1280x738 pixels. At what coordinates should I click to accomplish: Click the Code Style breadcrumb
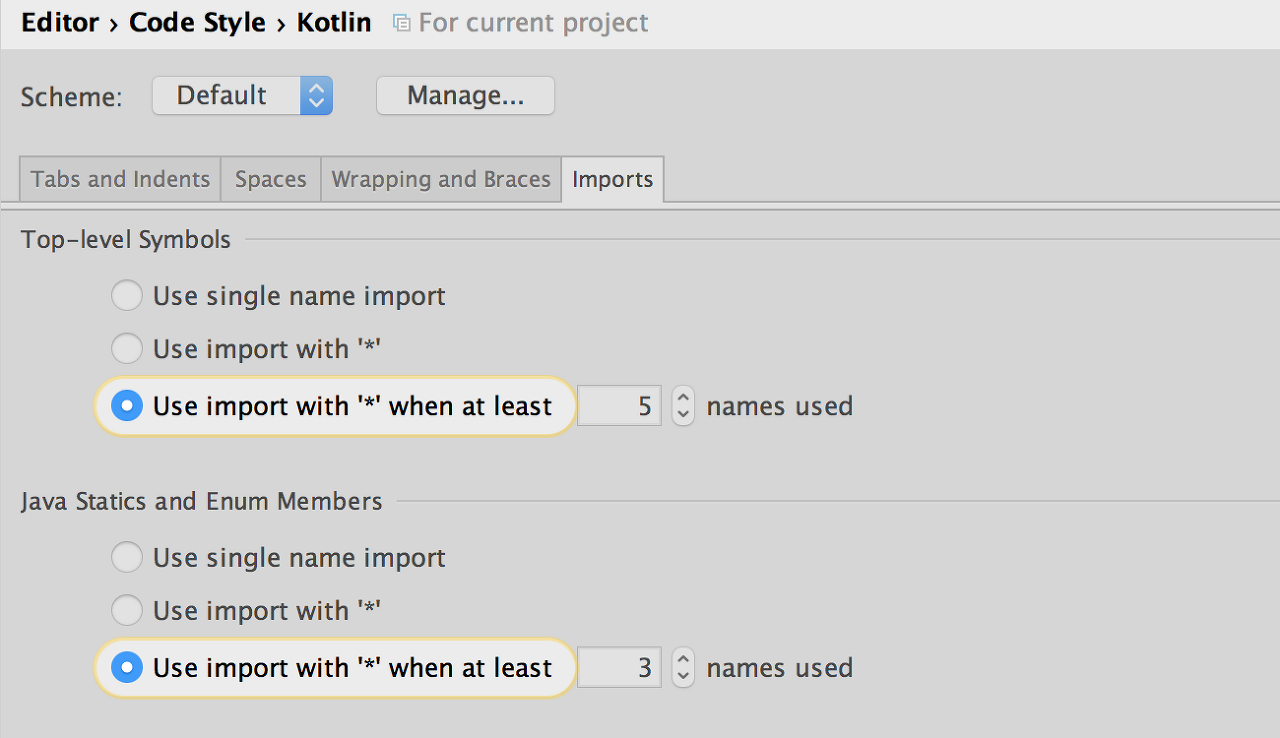click(x=197, y=23)
